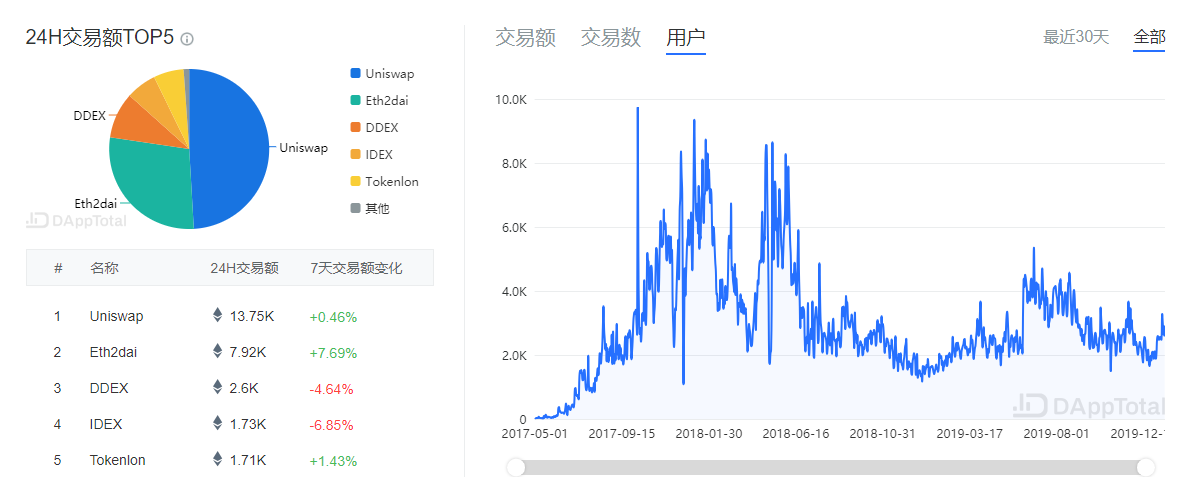Click the left handle of the range slider
1186x477 pixels.
[516, 467]
